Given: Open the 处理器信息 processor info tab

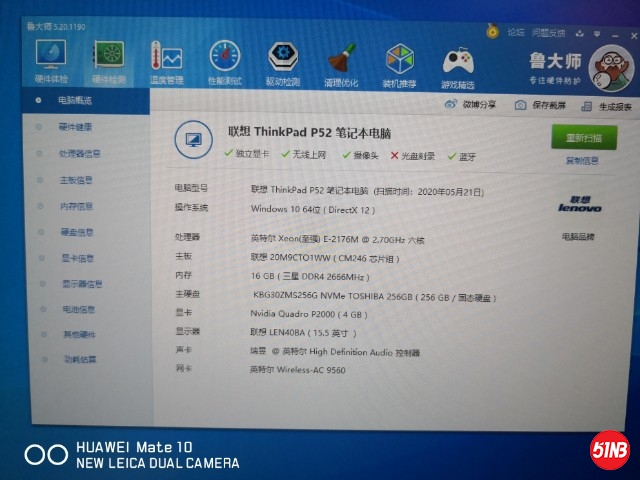Looking at the screenshot, I should 80,154.
